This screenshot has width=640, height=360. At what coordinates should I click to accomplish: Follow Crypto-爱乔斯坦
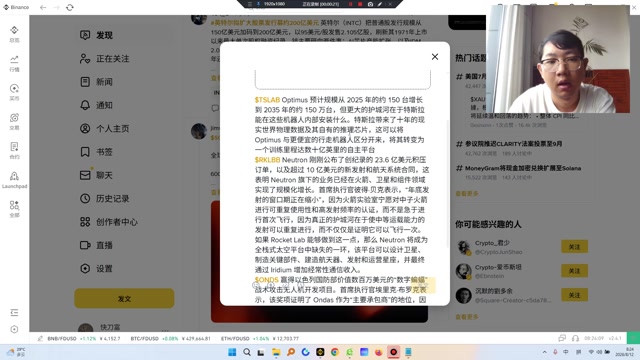(x=574, y=271)
